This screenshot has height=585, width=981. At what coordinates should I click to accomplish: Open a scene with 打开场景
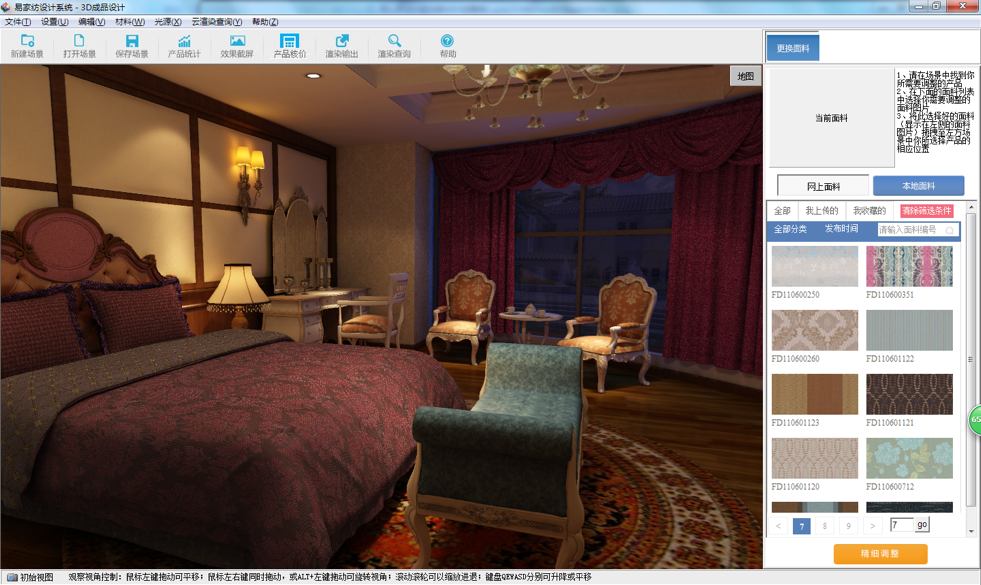click(x=79, y=46)
